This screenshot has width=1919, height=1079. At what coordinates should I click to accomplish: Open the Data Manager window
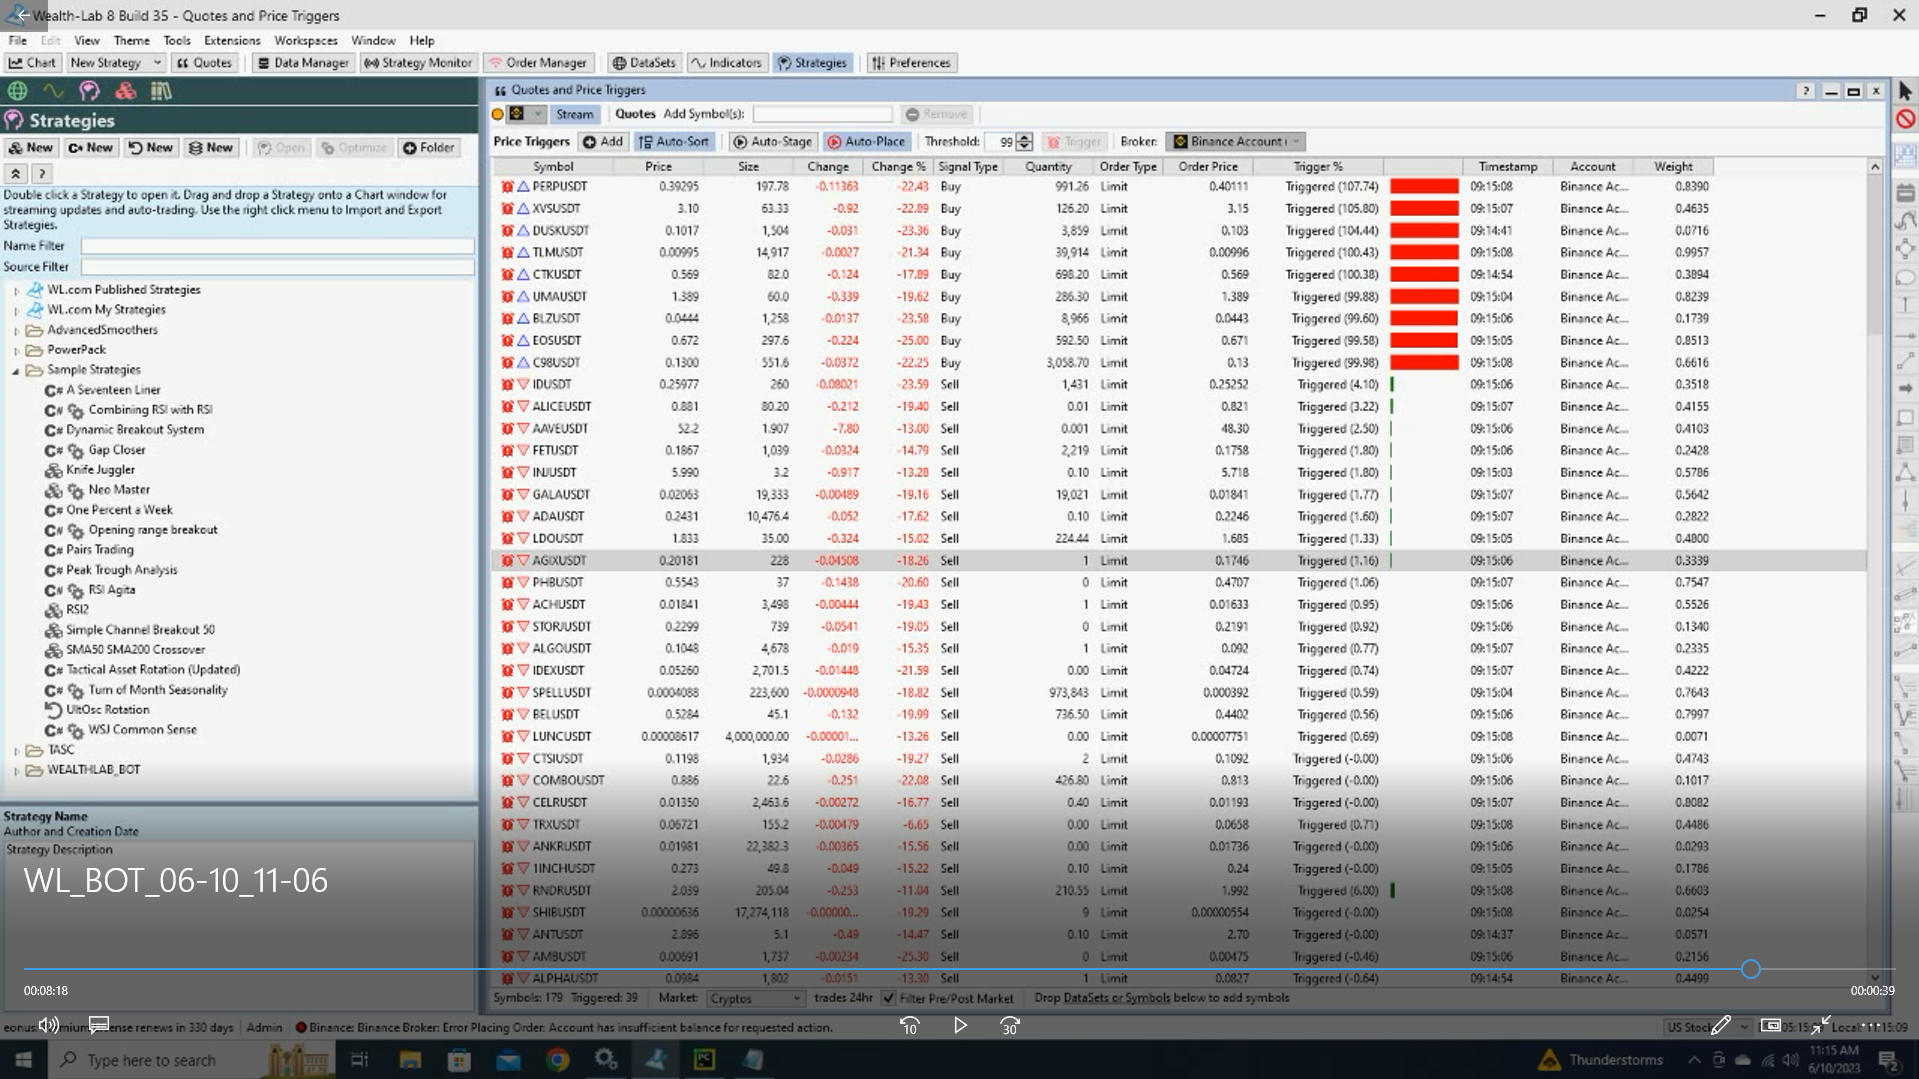coord(302,63)
